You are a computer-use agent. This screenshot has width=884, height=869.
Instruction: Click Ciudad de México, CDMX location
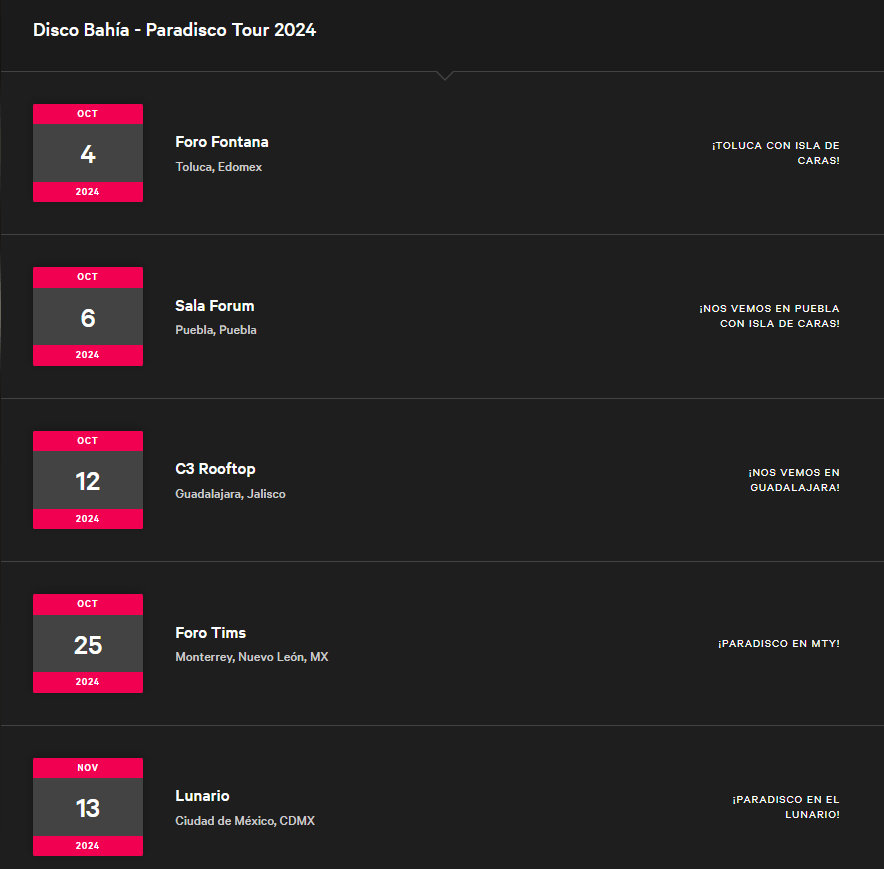coord(245,821)
